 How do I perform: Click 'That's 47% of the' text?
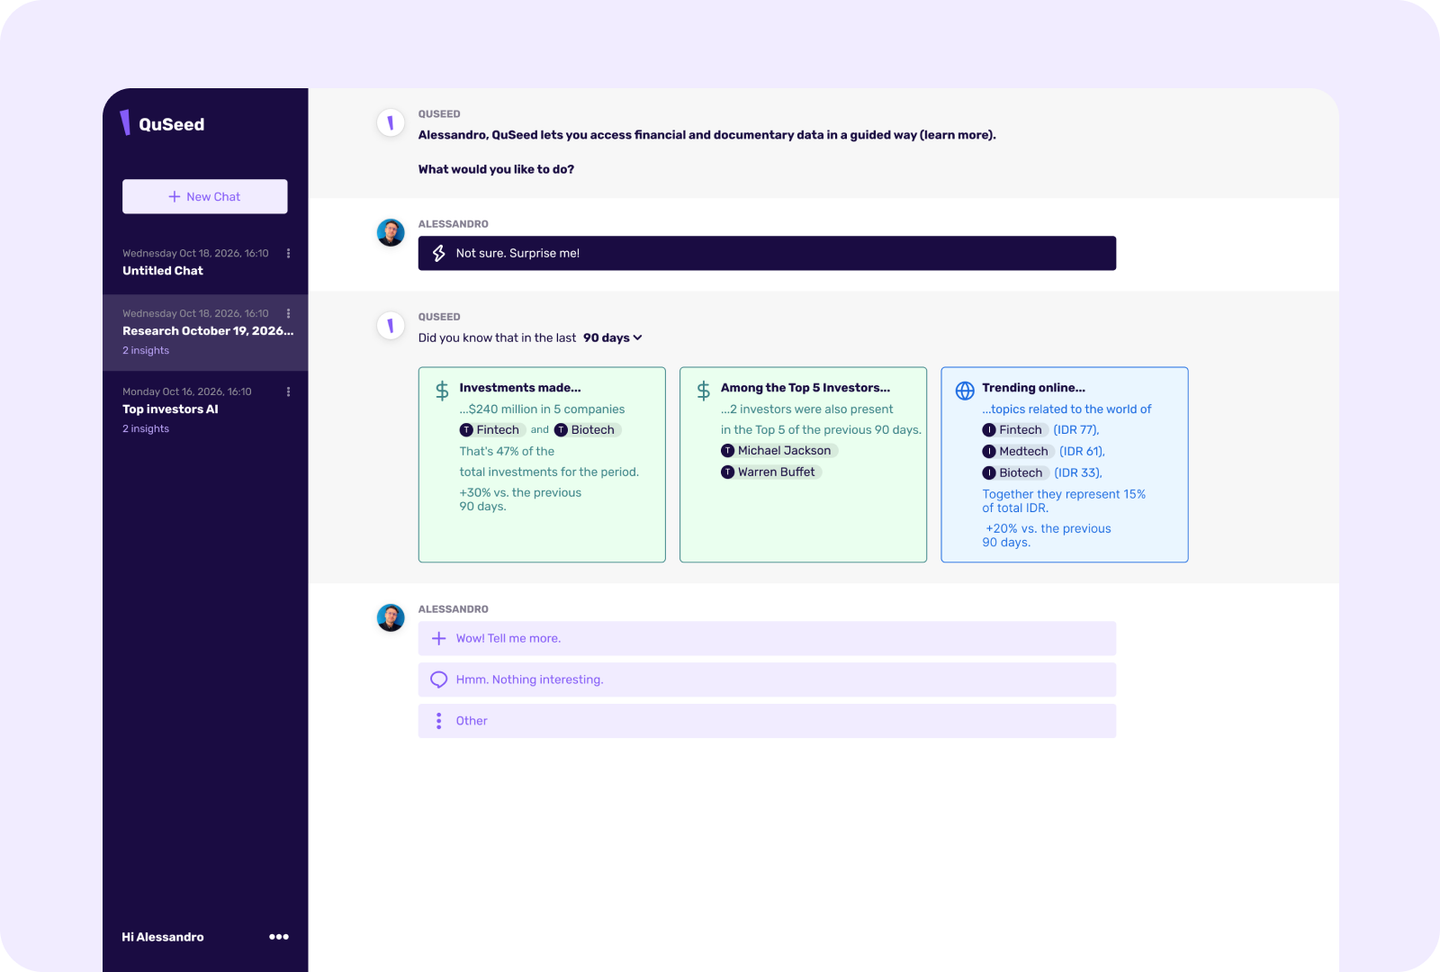coord(507,451)
